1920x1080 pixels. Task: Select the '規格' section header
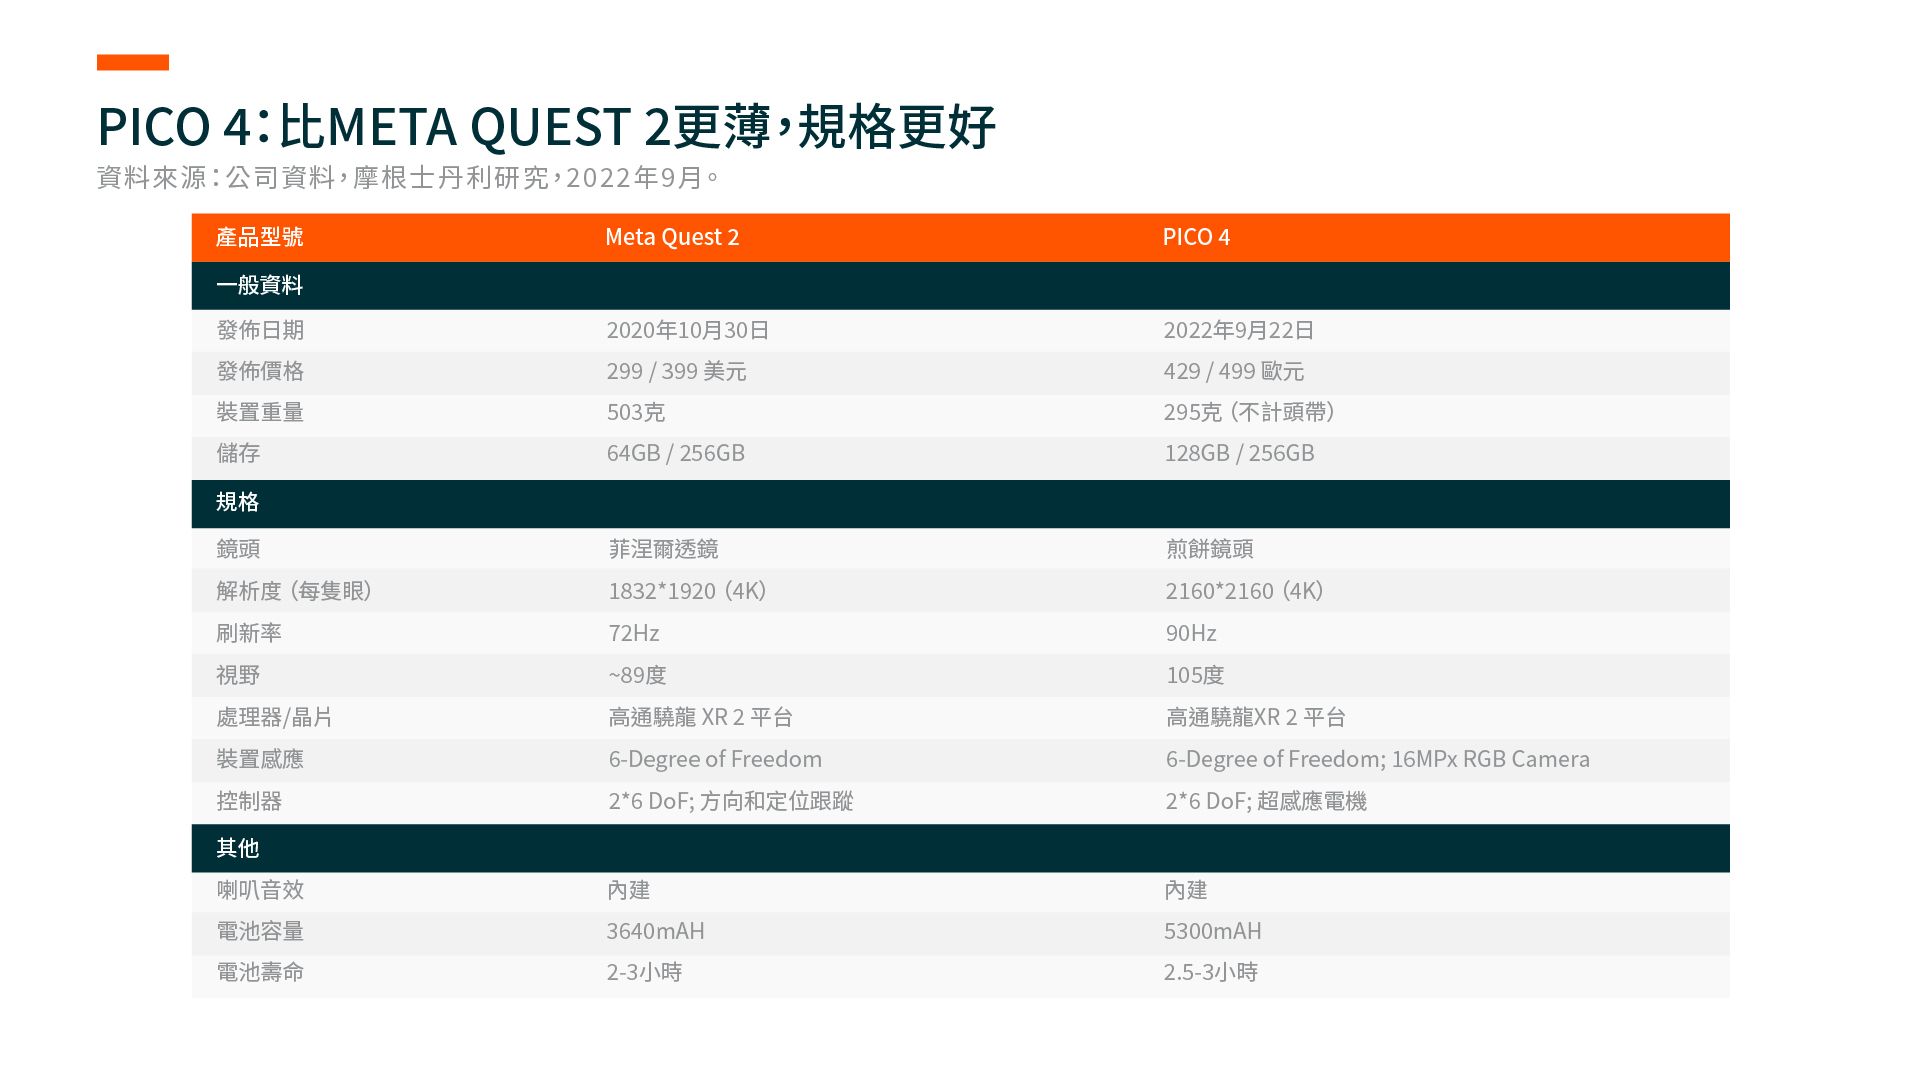pos(238,502)
